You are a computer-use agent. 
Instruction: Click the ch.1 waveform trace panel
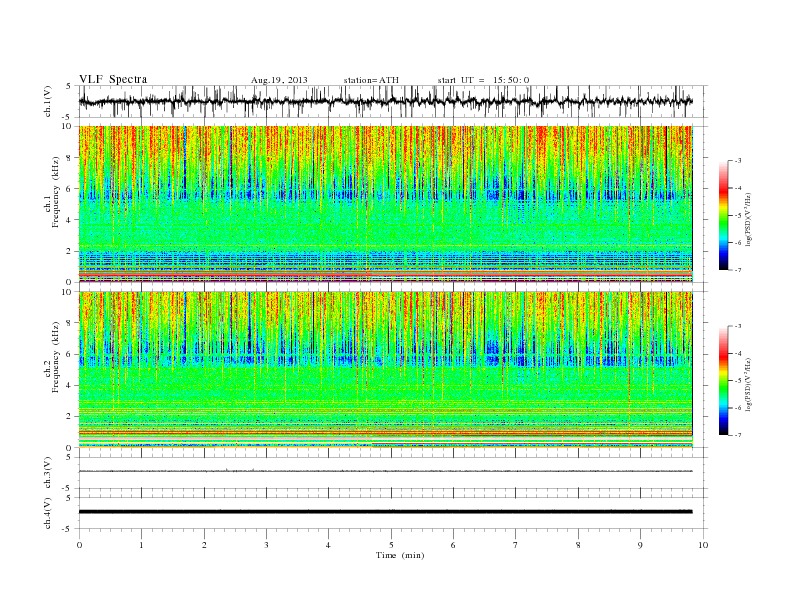pyautogui.click(x=393, y=101)
